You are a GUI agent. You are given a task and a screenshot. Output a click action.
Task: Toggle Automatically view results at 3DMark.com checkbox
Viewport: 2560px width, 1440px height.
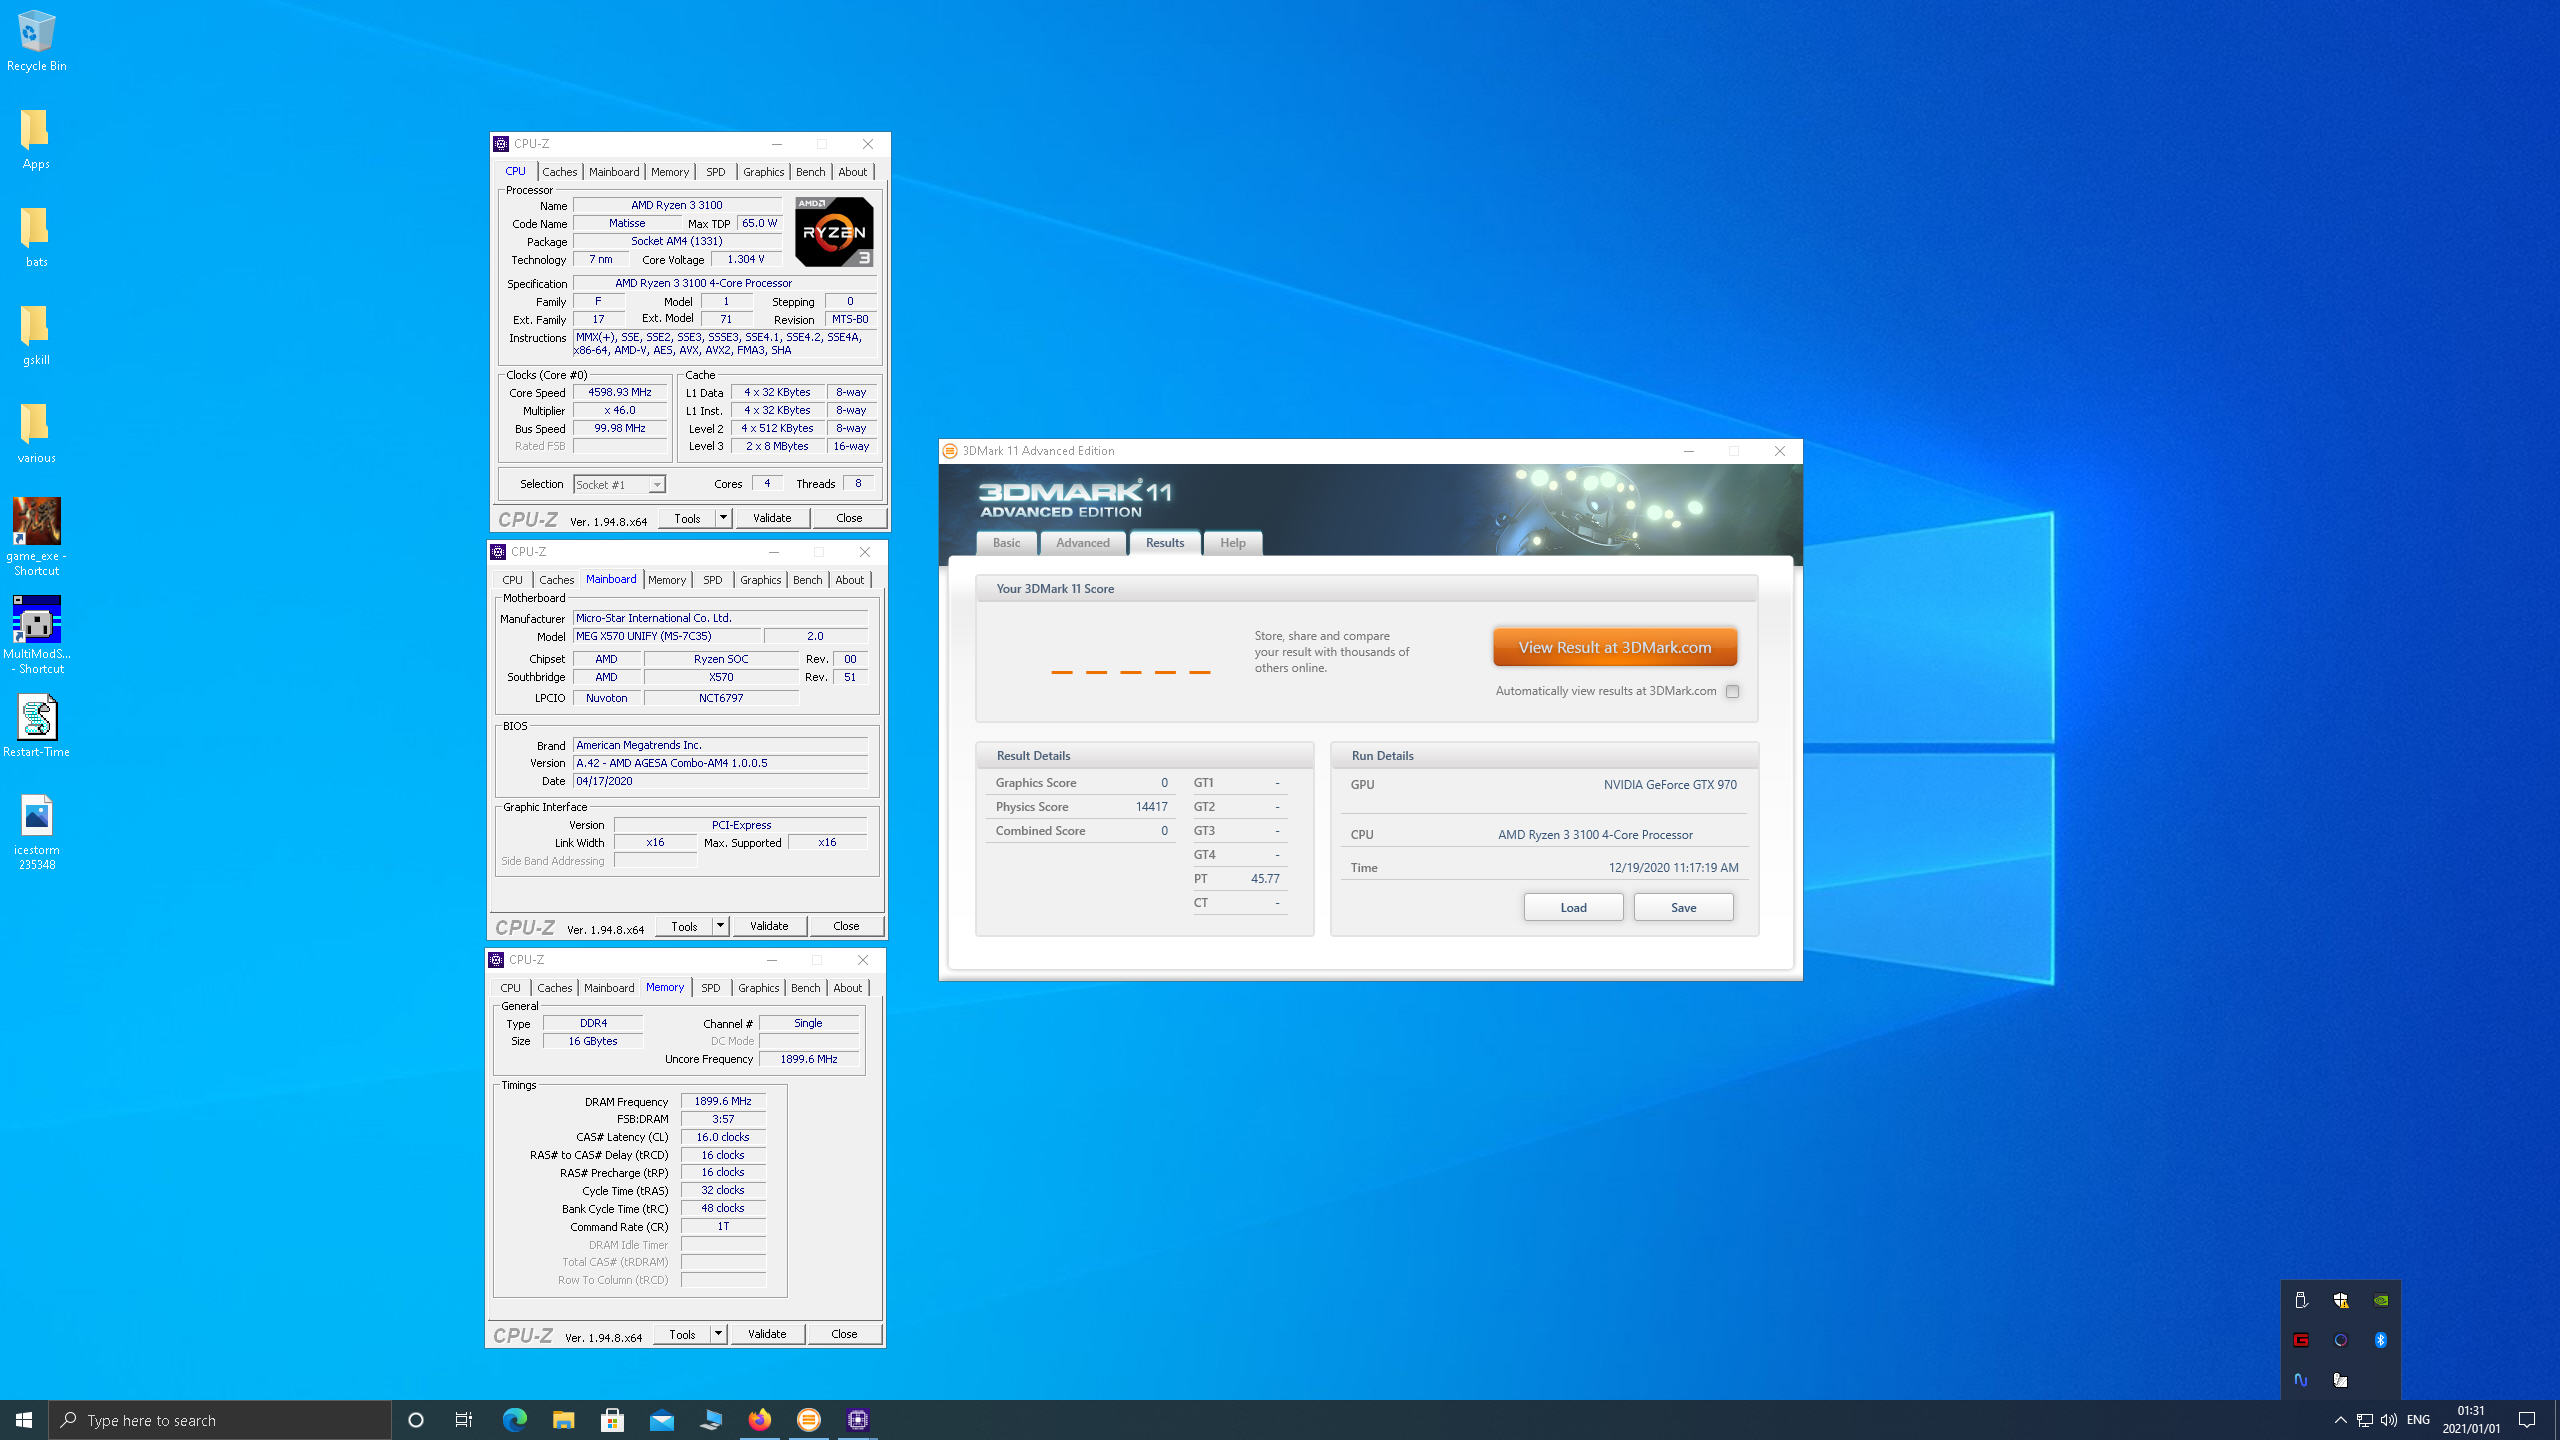pos(1732,691)
